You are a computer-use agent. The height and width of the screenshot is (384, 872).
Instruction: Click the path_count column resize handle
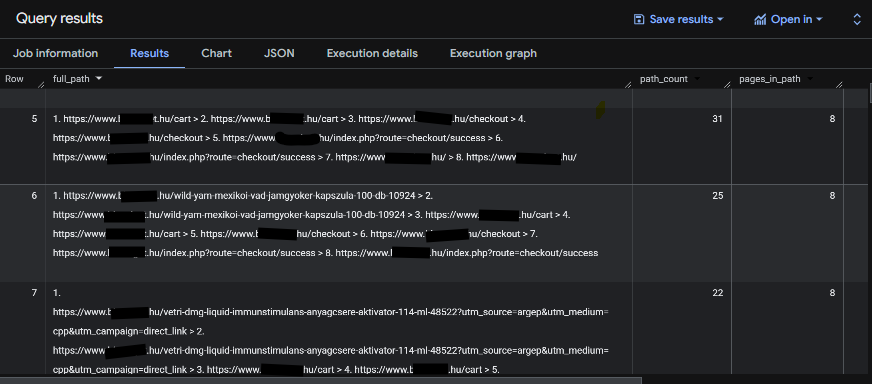(x=727, y=85)
